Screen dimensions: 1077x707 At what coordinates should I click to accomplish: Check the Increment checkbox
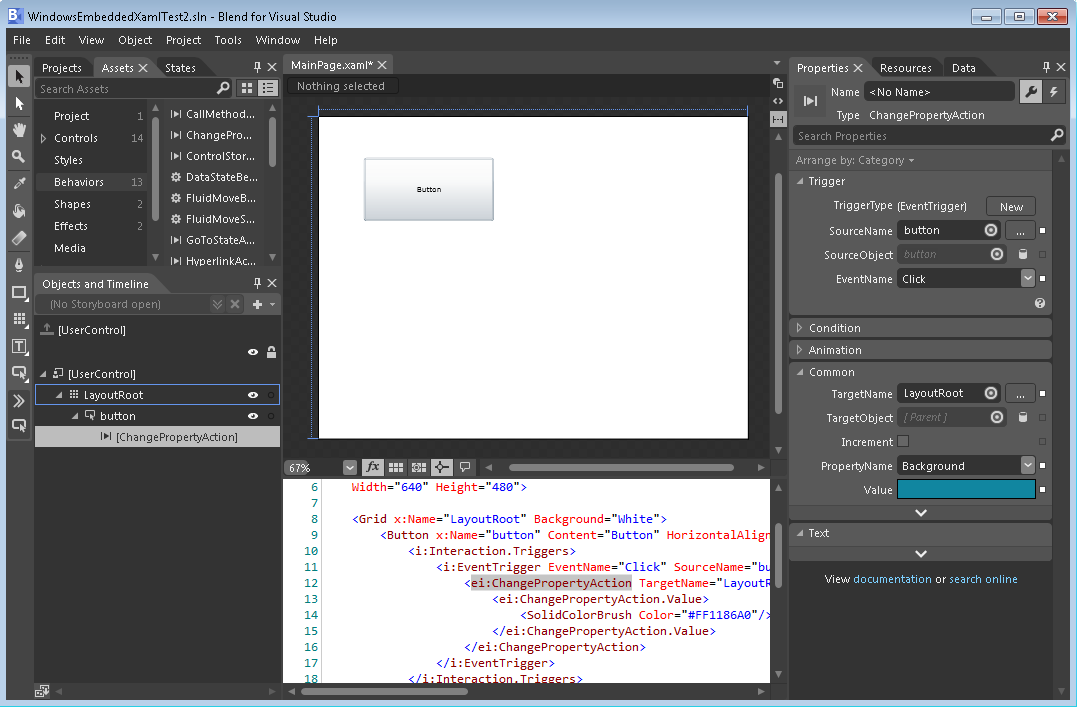coord(903,441)
